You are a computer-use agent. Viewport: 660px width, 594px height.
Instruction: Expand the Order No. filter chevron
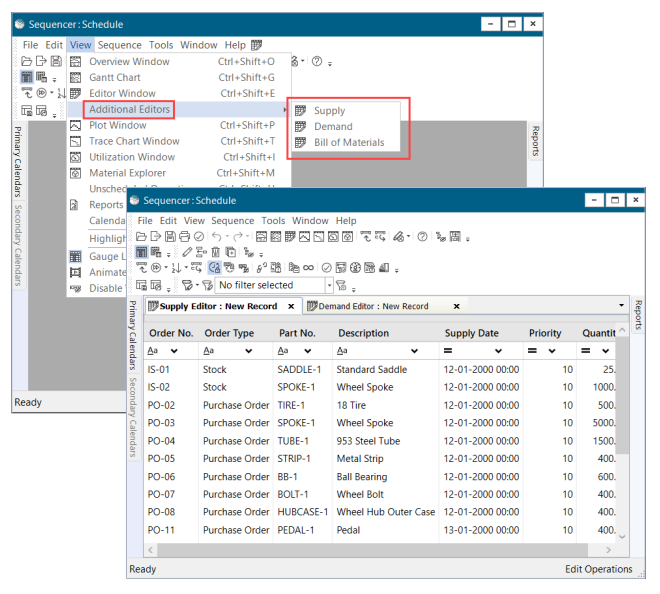[174, 351]
